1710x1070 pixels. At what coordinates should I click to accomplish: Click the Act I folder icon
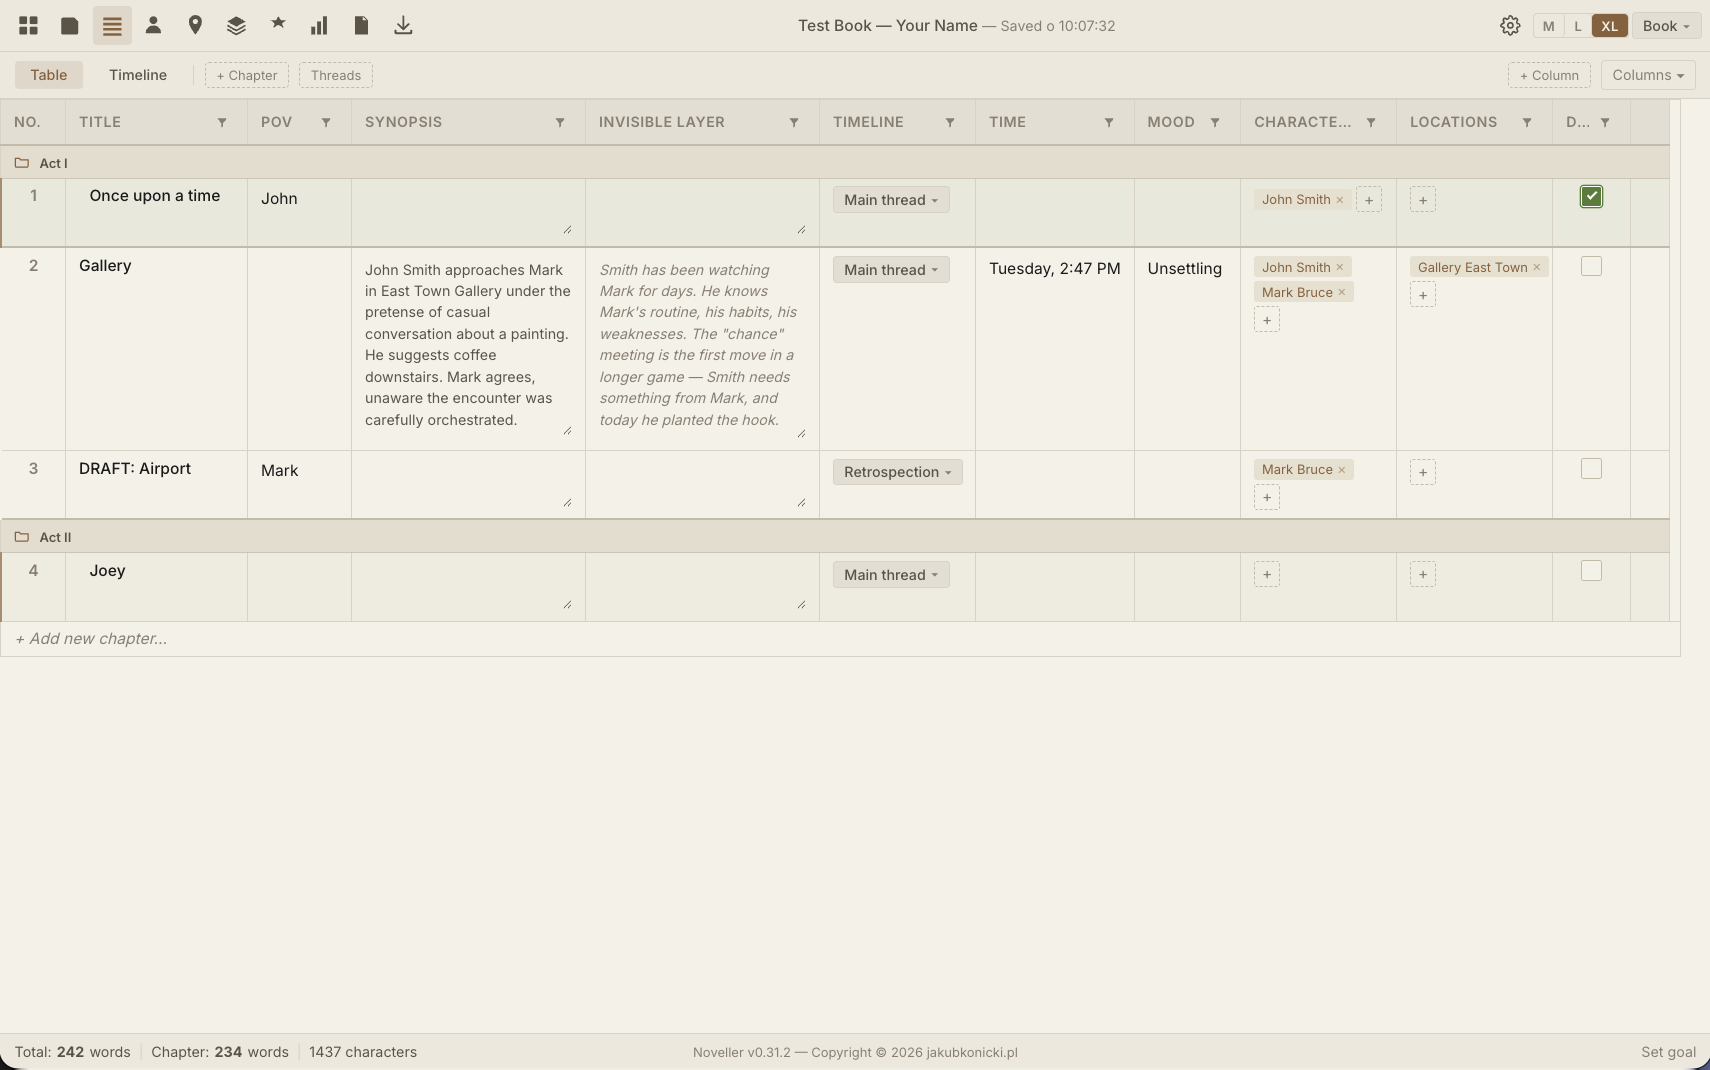pyautogui.click(x=22, y=163)
